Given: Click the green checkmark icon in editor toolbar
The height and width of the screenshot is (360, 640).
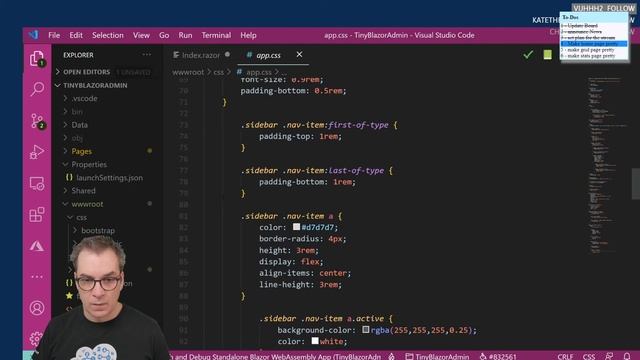Looking at the screenshot, I should coord(528,55).
